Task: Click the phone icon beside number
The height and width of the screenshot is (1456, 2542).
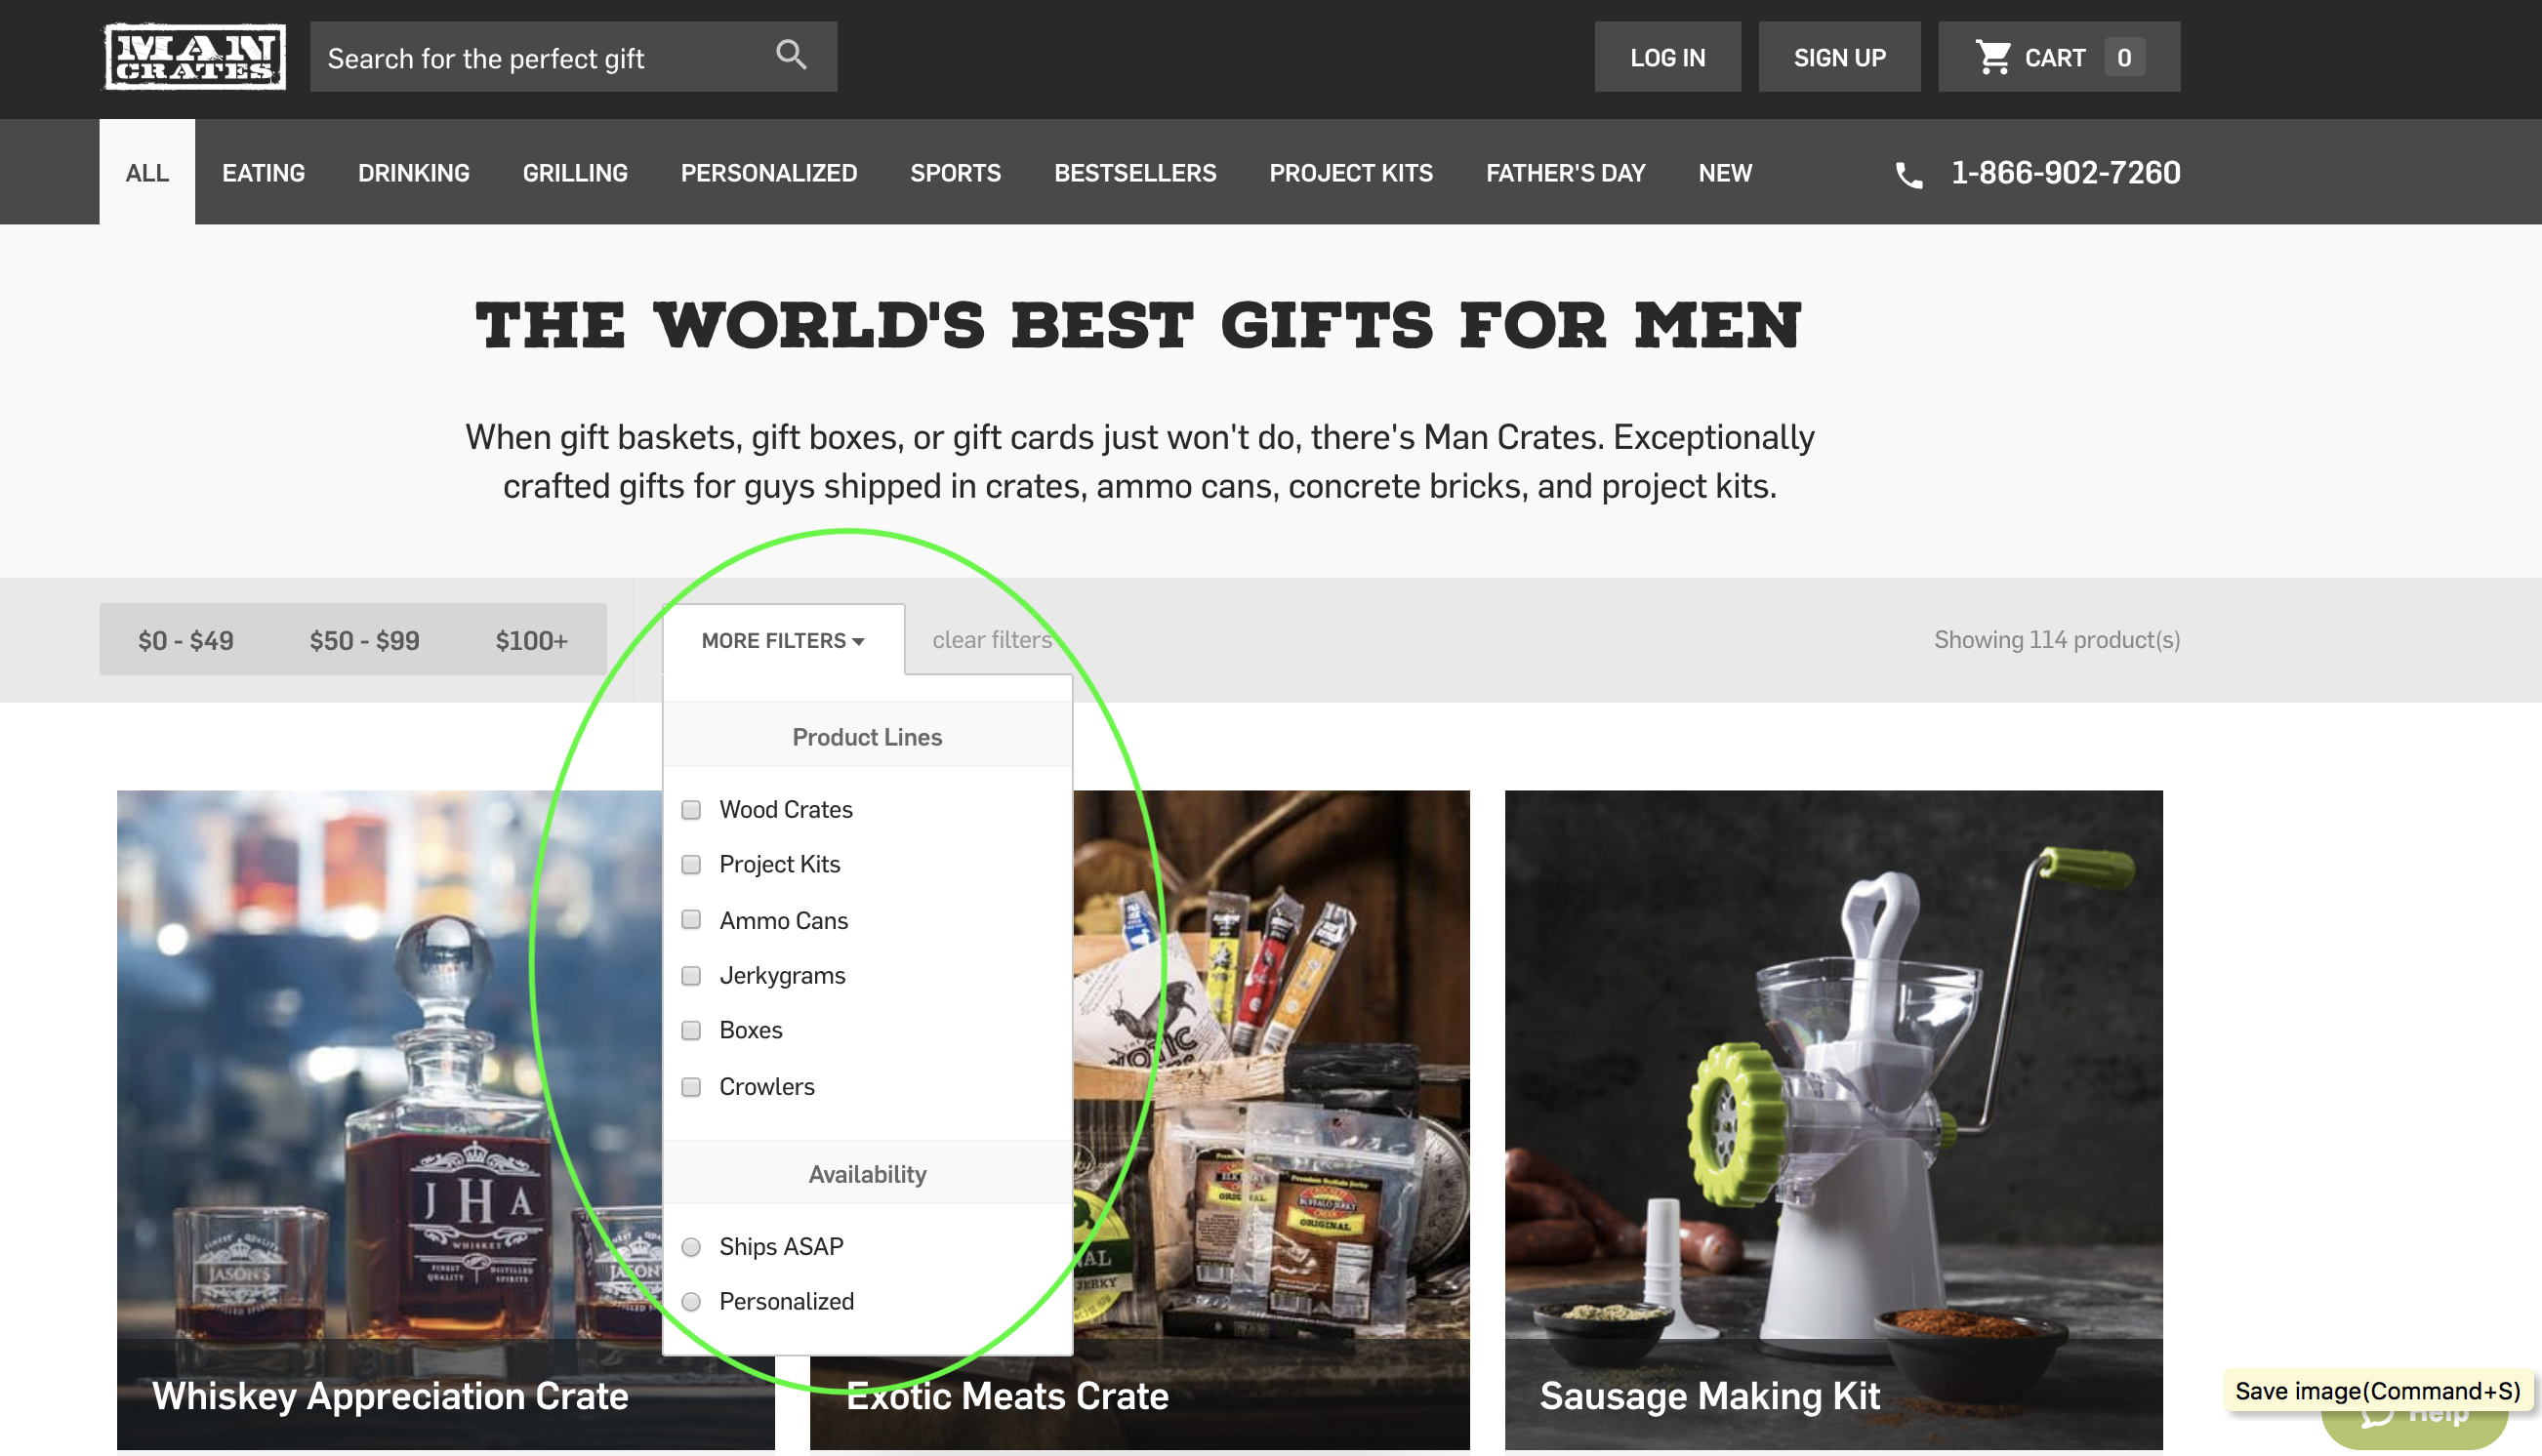Action: tap(1908, 175)
